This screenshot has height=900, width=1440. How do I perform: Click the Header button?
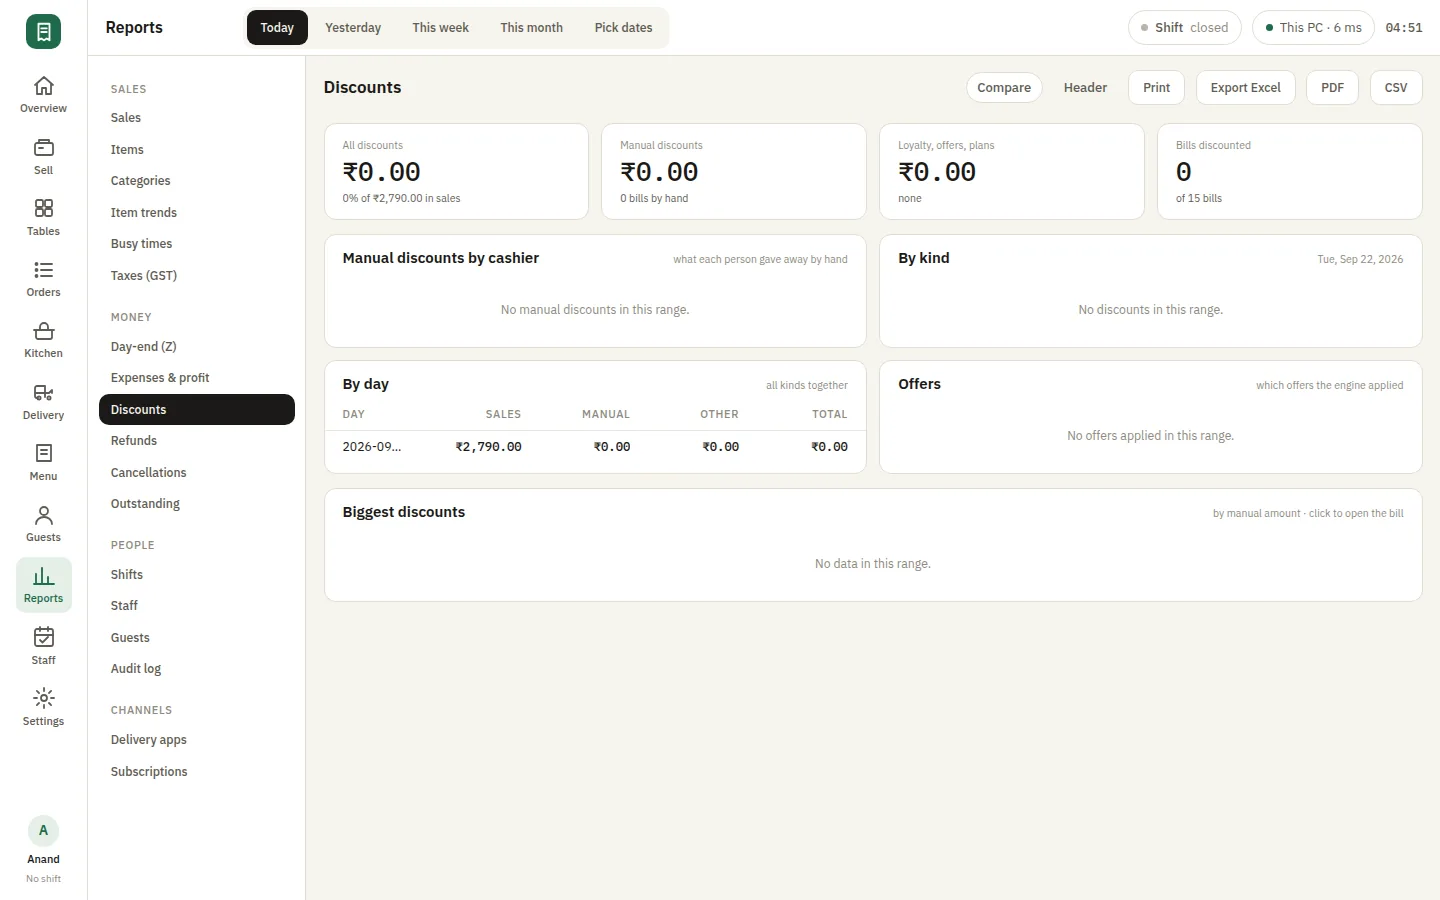[x=1085, y=88]
